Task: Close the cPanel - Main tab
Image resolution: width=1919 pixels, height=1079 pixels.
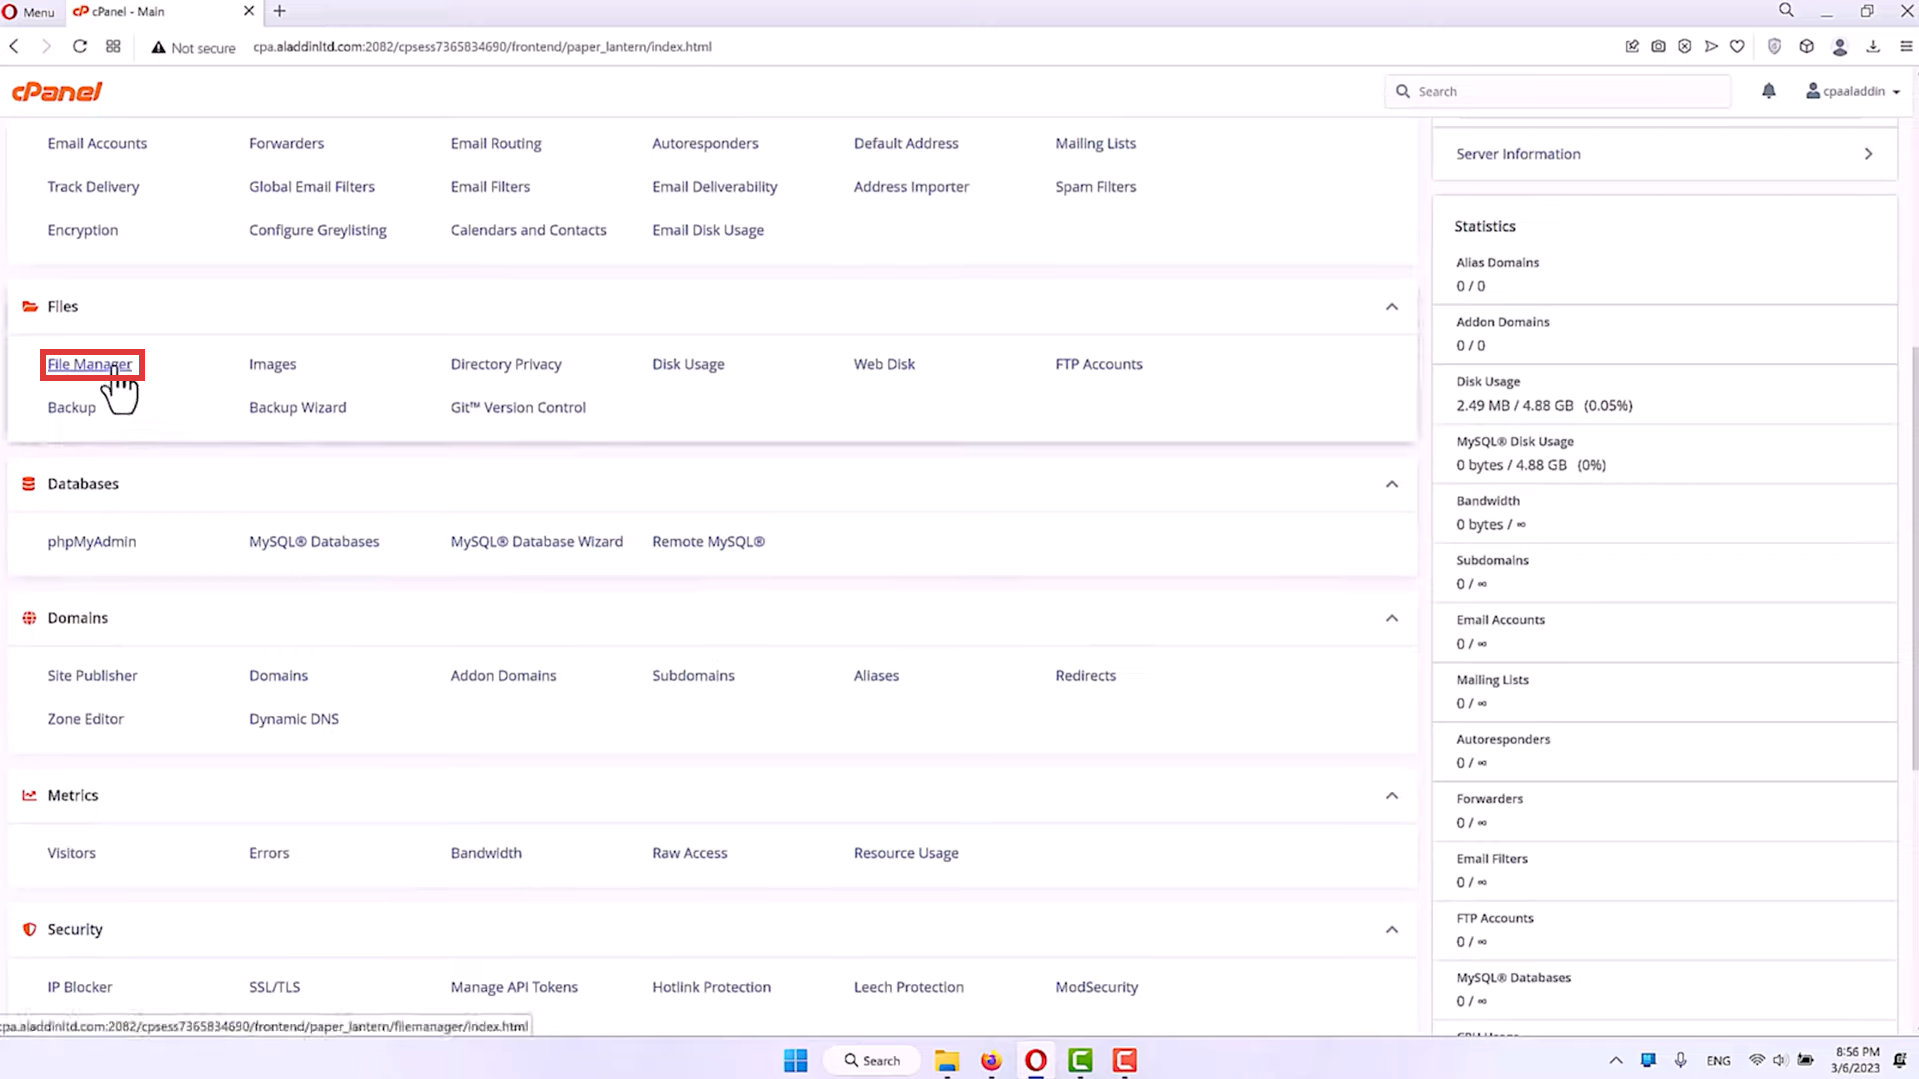Action: (x=249, y=11)
